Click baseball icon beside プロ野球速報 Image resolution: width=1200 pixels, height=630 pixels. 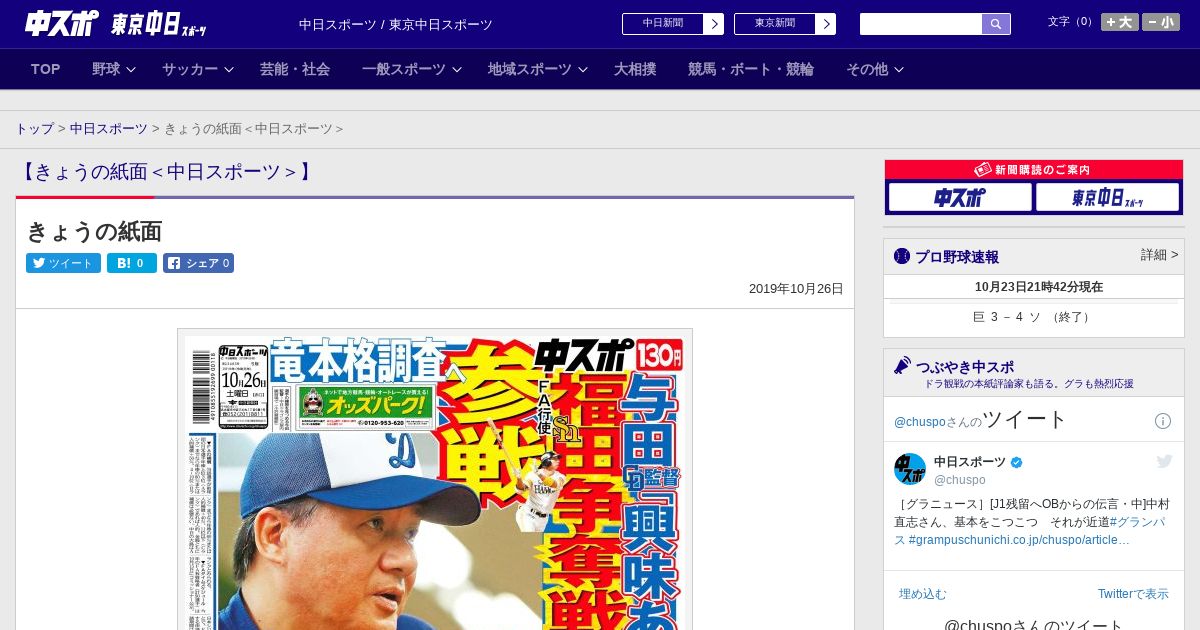pos(902,256)
